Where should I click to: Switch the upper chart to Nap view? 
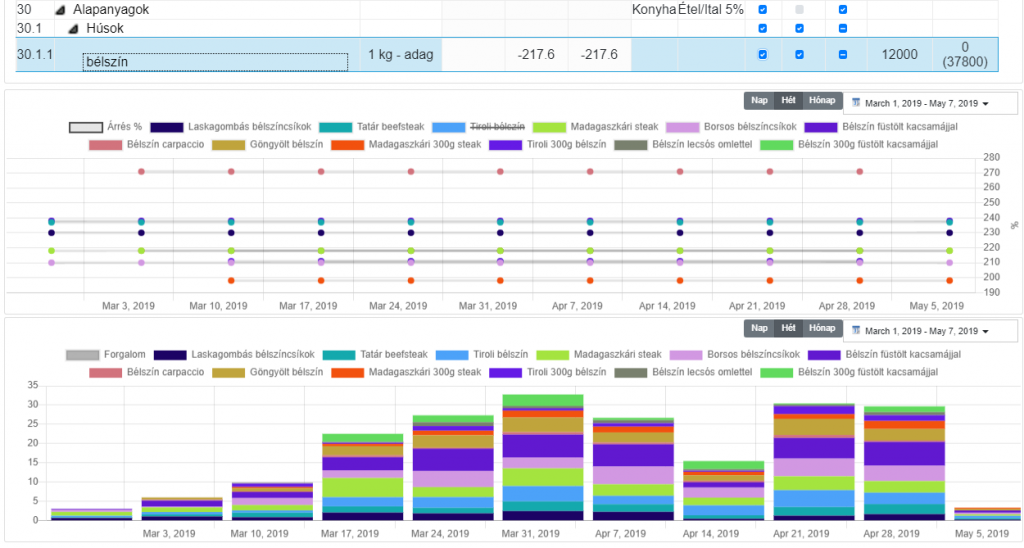pos(760,101)
